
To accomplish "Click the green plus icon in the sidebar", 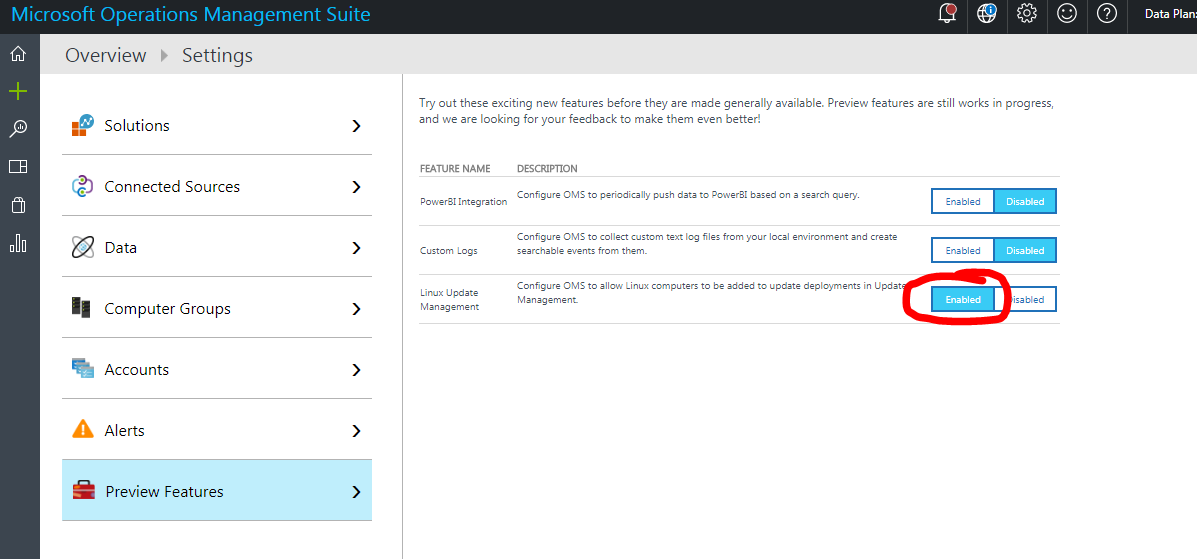I will tap(18, 92).
